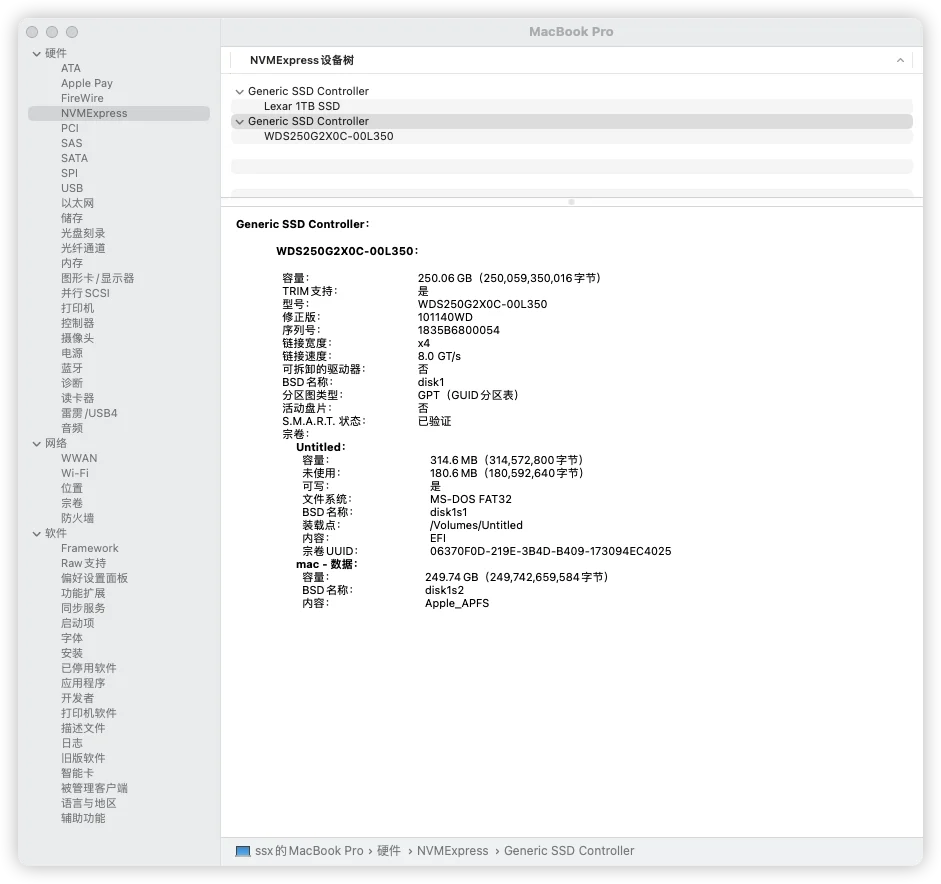Select SAS in the sidebar
The height and width of the screenshot is (884, 941).
point(71,143)
